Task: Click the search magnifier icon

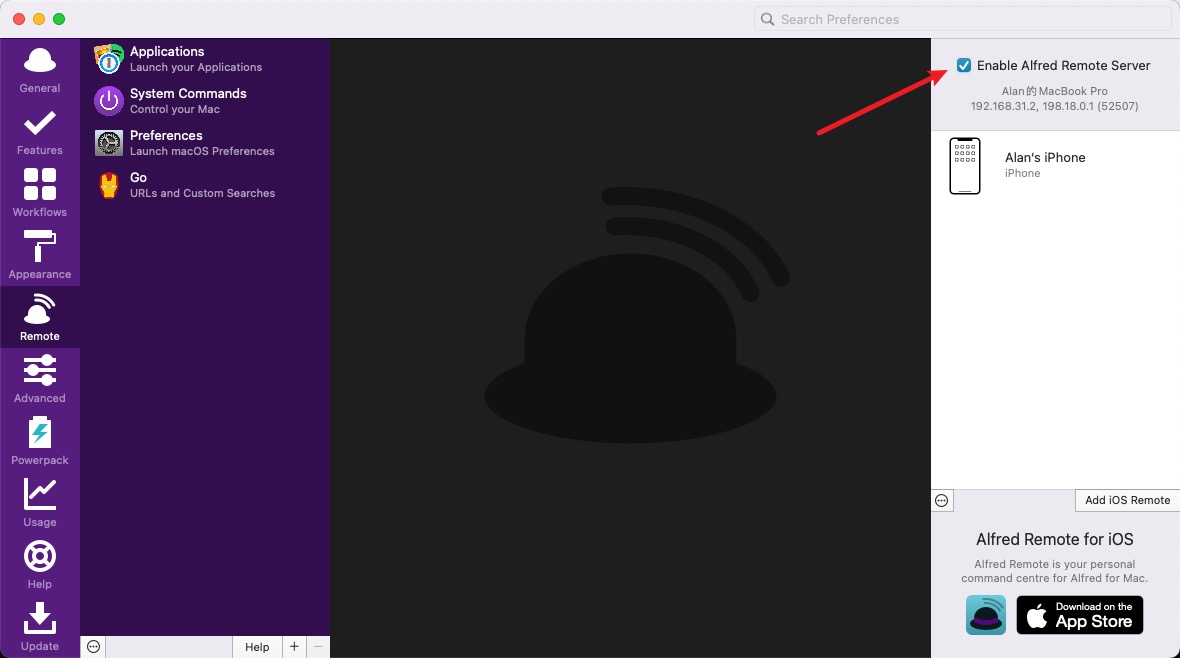Action: point(767,19)
